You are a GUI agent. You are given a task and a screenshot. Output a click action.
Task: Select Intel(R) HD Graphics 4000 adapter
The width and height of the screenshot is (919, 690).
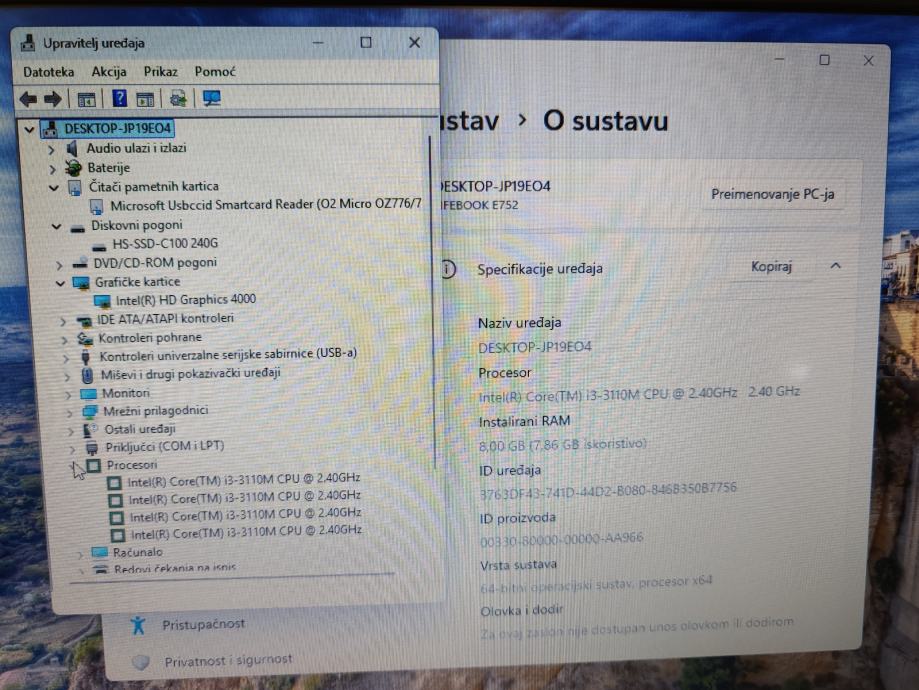tap(186, 300)
